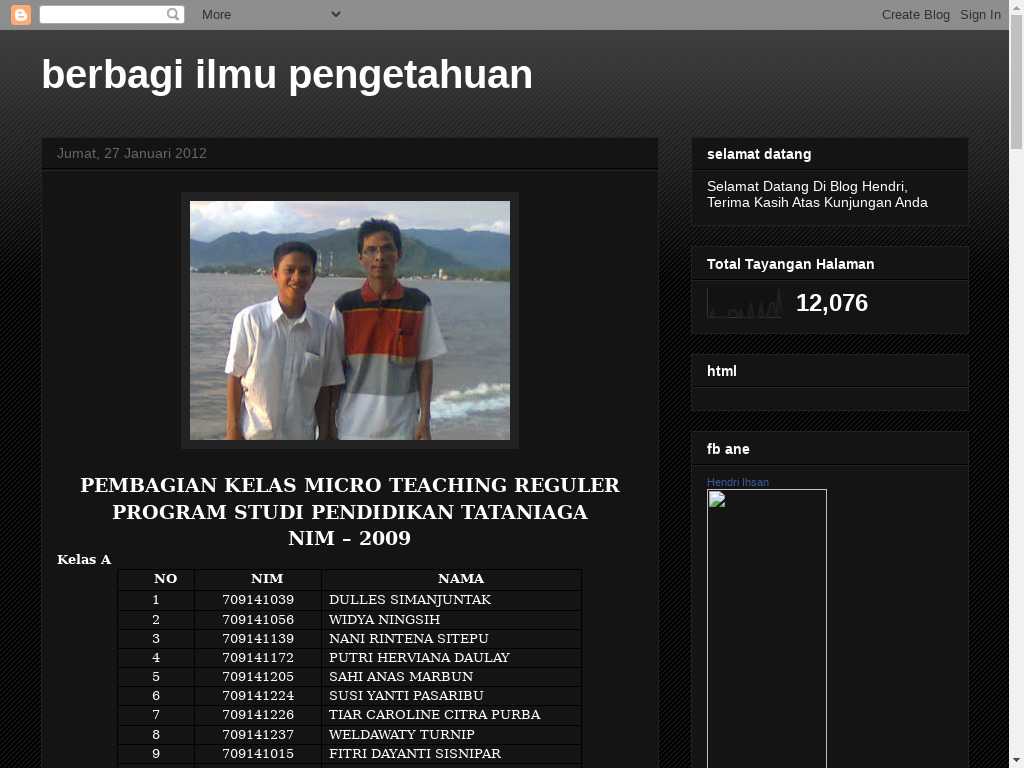Select the name WELDAWATY TURNIP
The height and width of the screenshot is (768, 1024).
pos(402,735)
